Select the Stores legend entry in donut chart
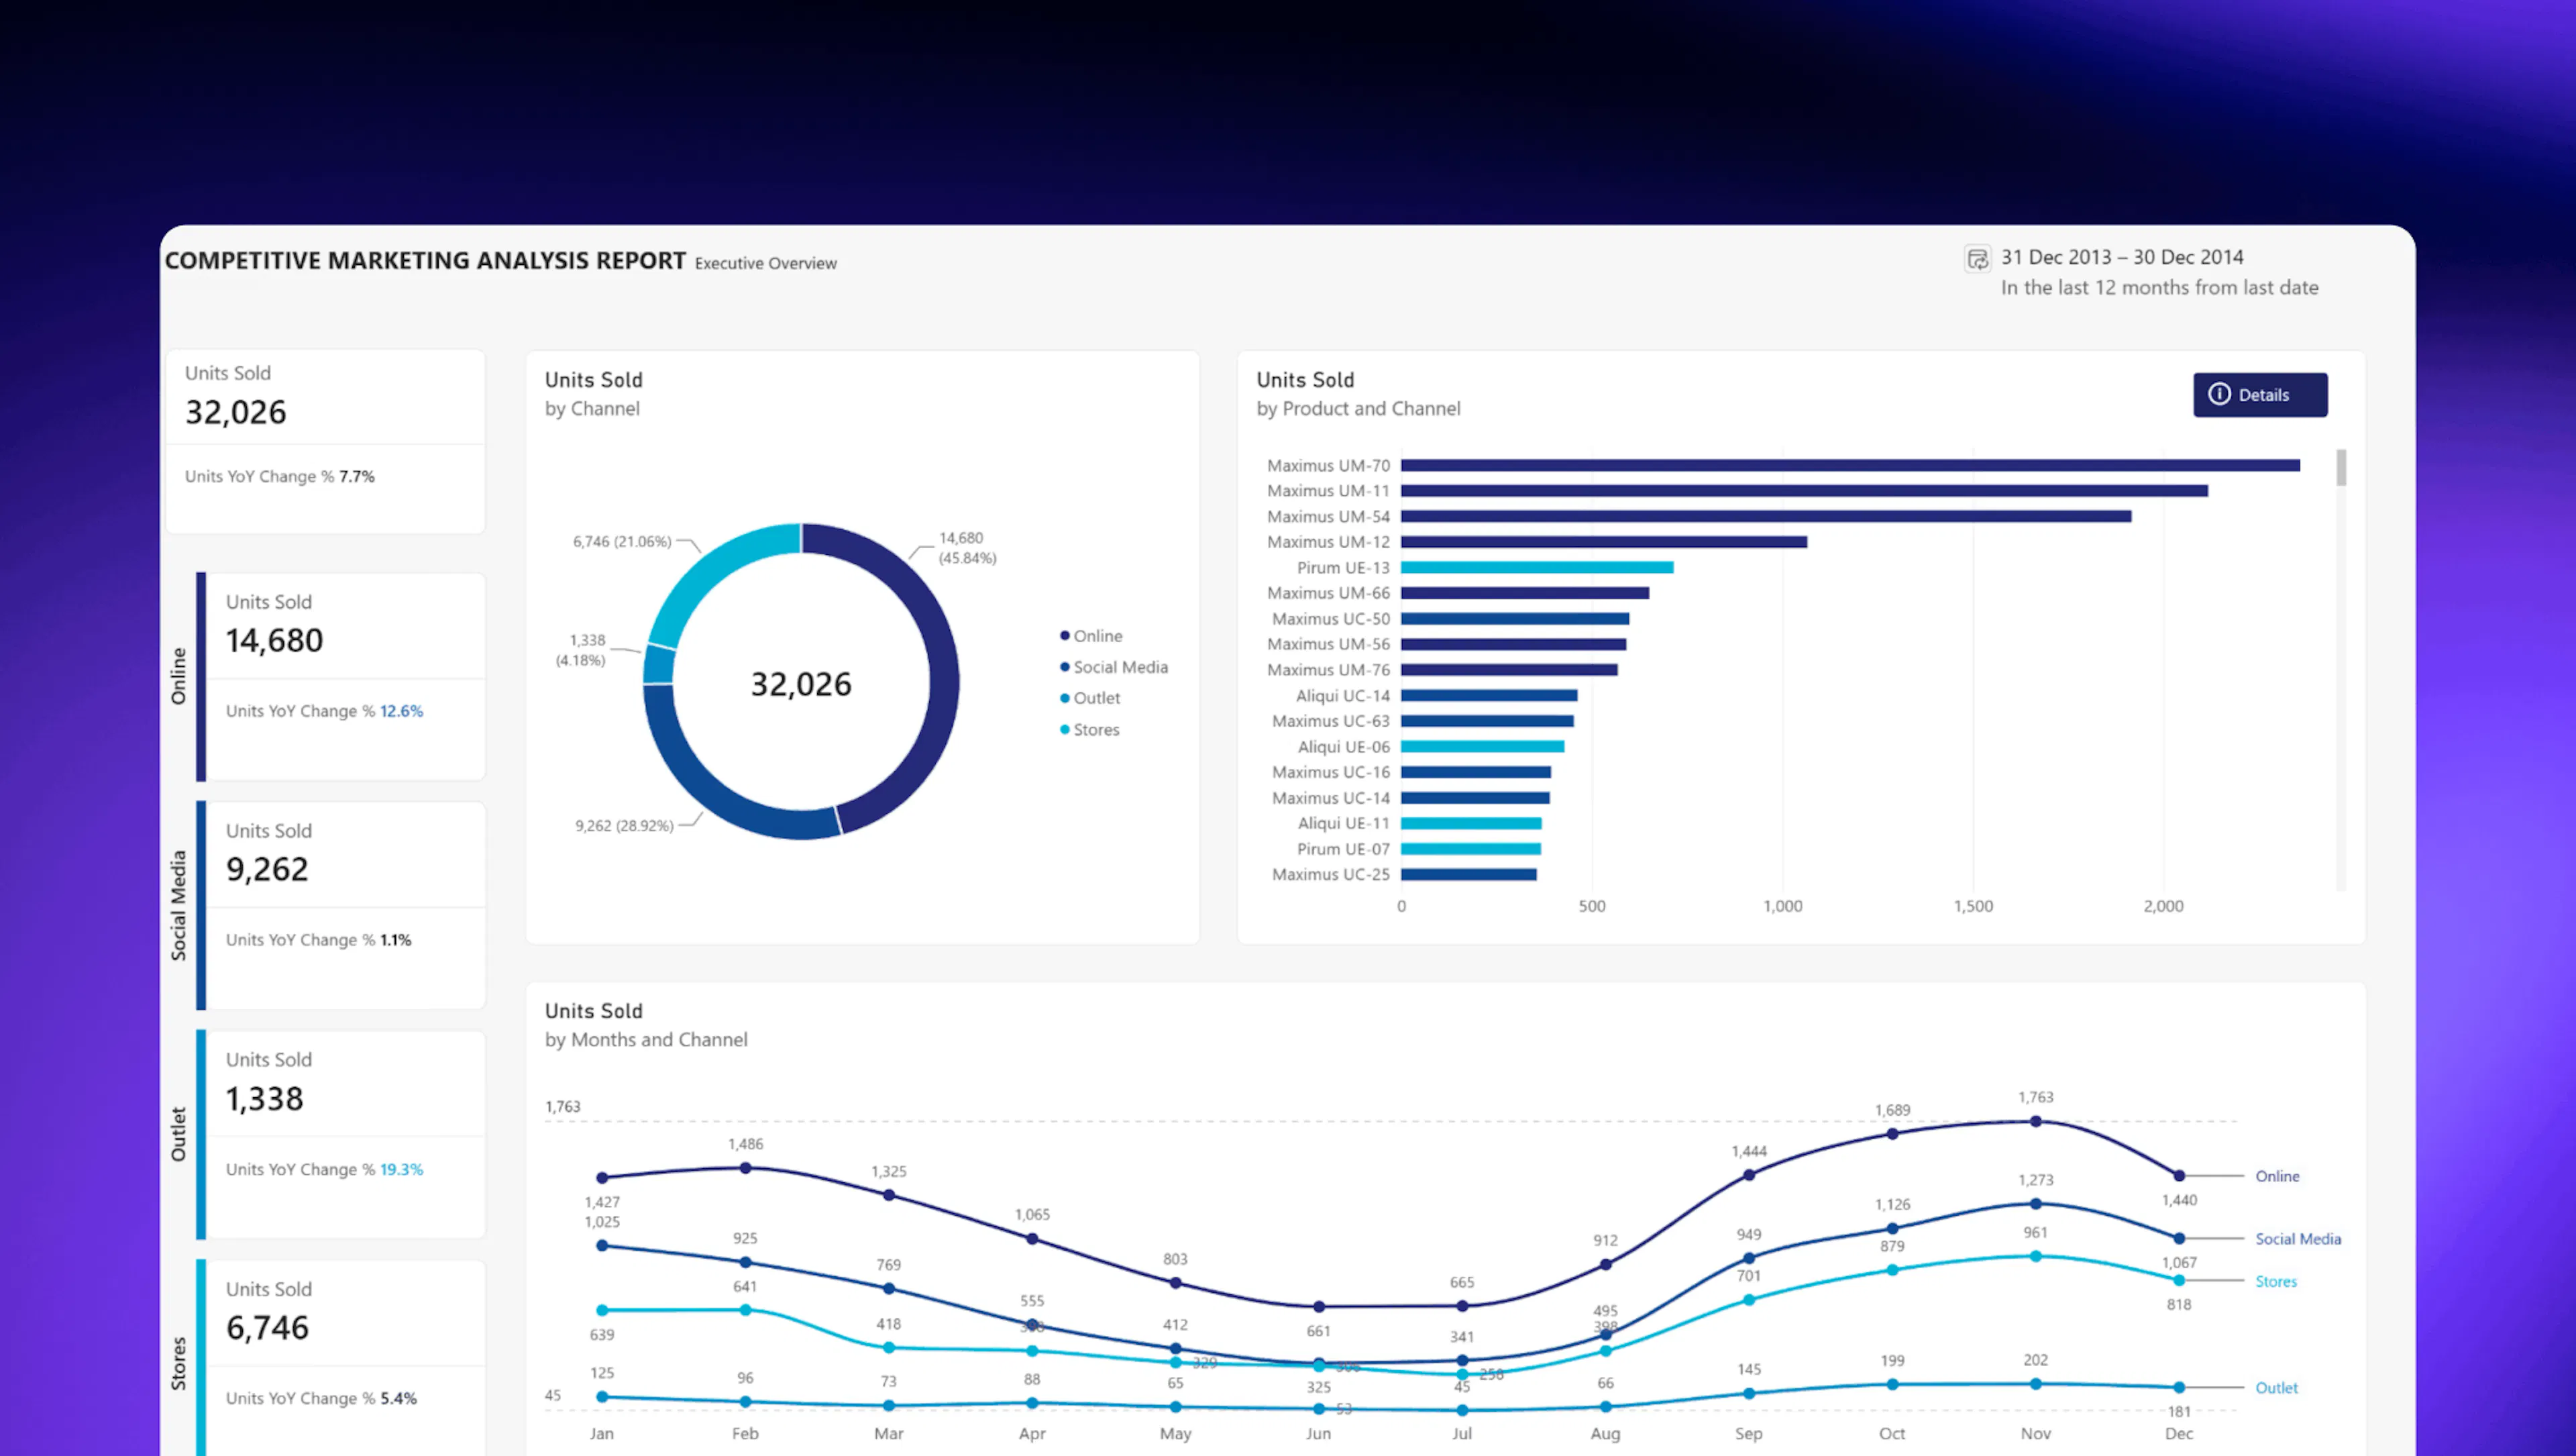Viewport: 2576px width, 1456px height. click(x=1090, y=730)
